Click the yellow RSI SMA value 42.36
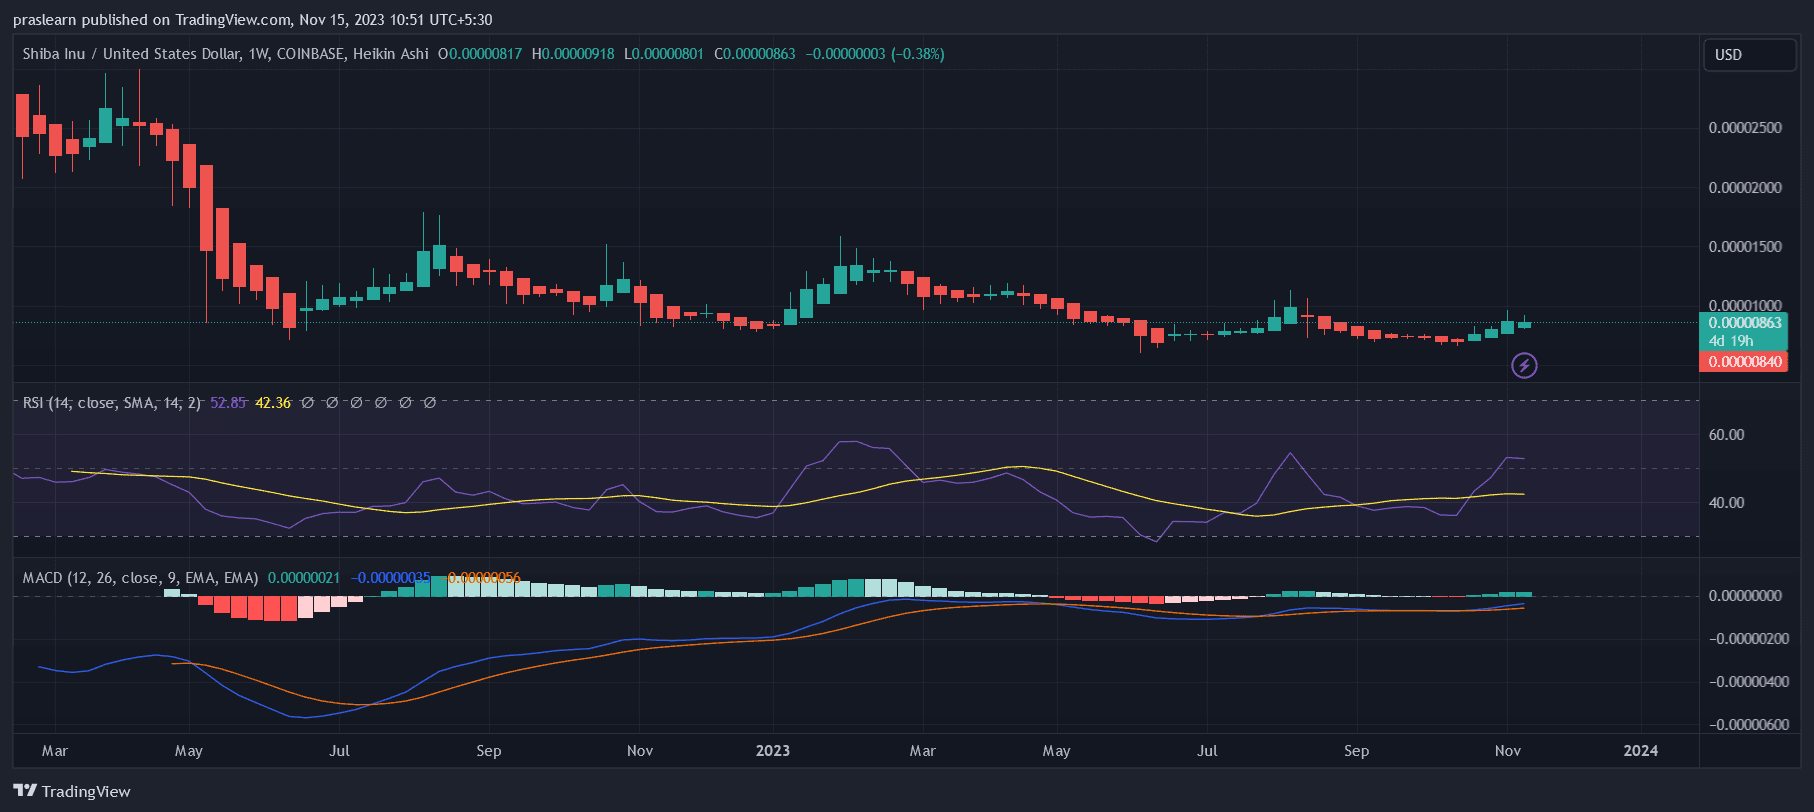The width and height of the screenshot is (1814, 812). [x=273, y=403]
